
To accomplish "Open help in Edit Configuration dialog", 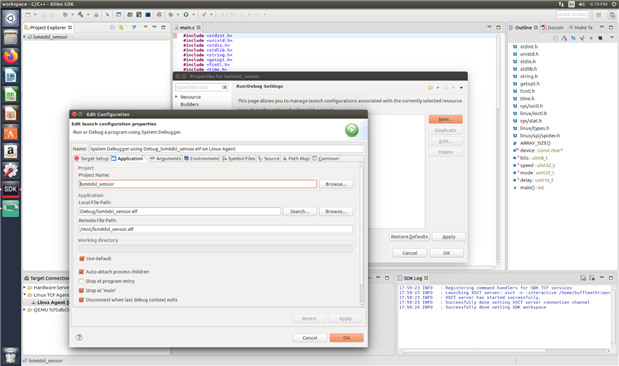I will (x=79, y=337).
